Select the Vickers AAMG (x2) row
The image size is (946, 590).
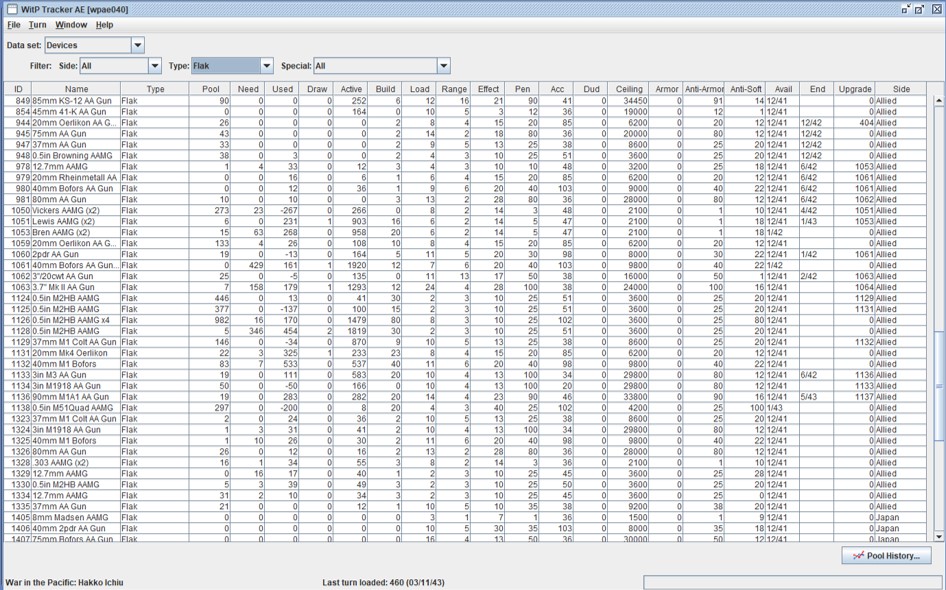(x=465, y=211)
